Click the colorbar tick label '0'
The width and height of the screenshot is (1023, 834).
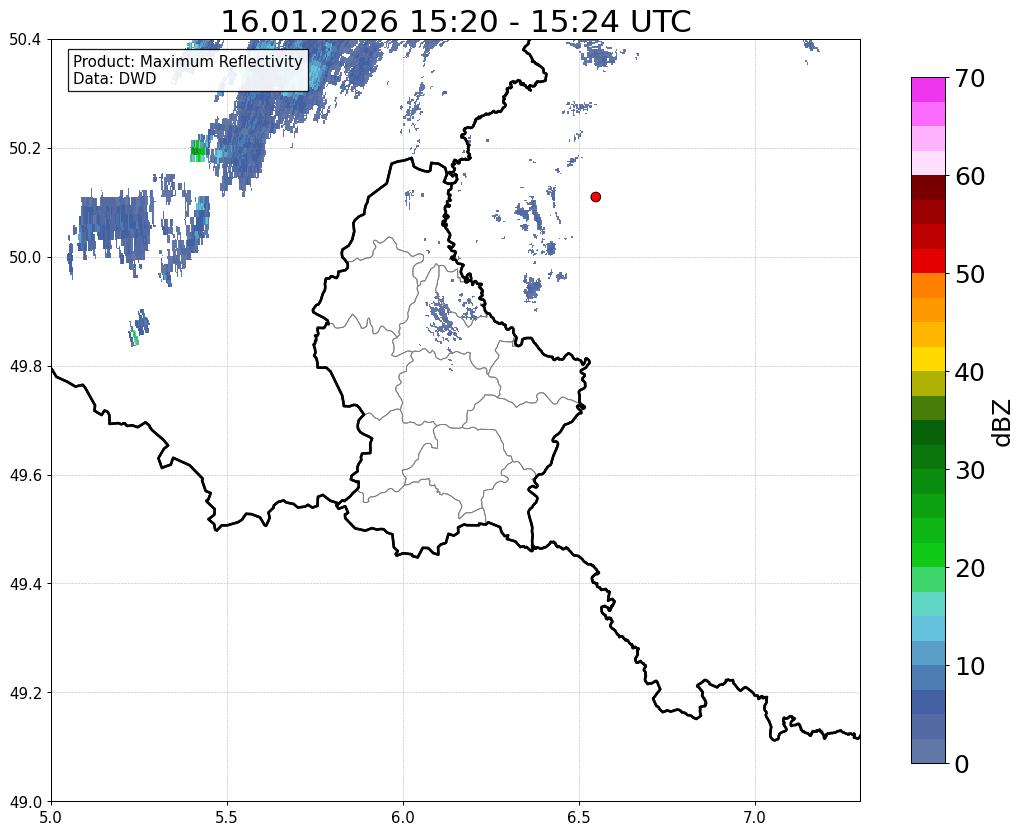pyautogui.click(x=962, y=764)
